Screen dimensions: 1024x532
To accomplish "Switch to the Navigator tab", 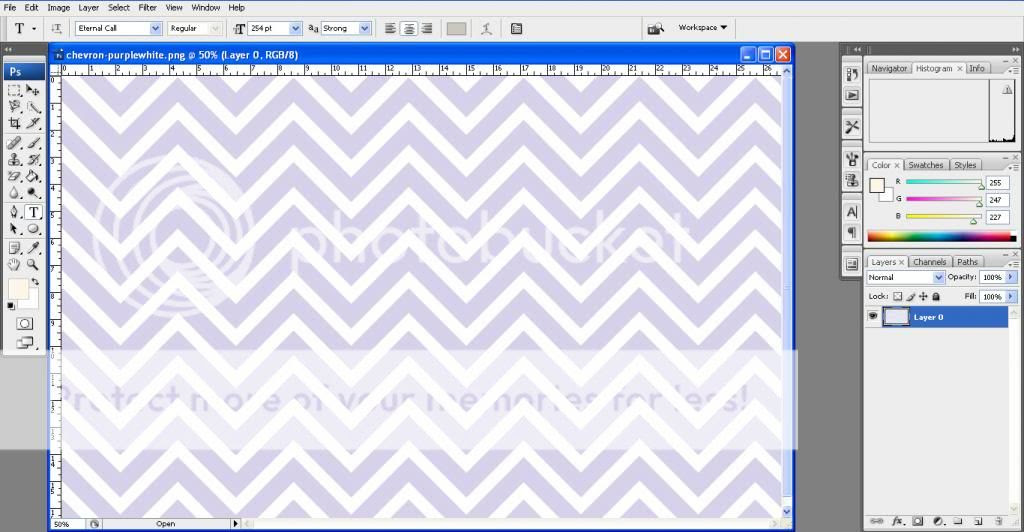I will tap(889, 69).
